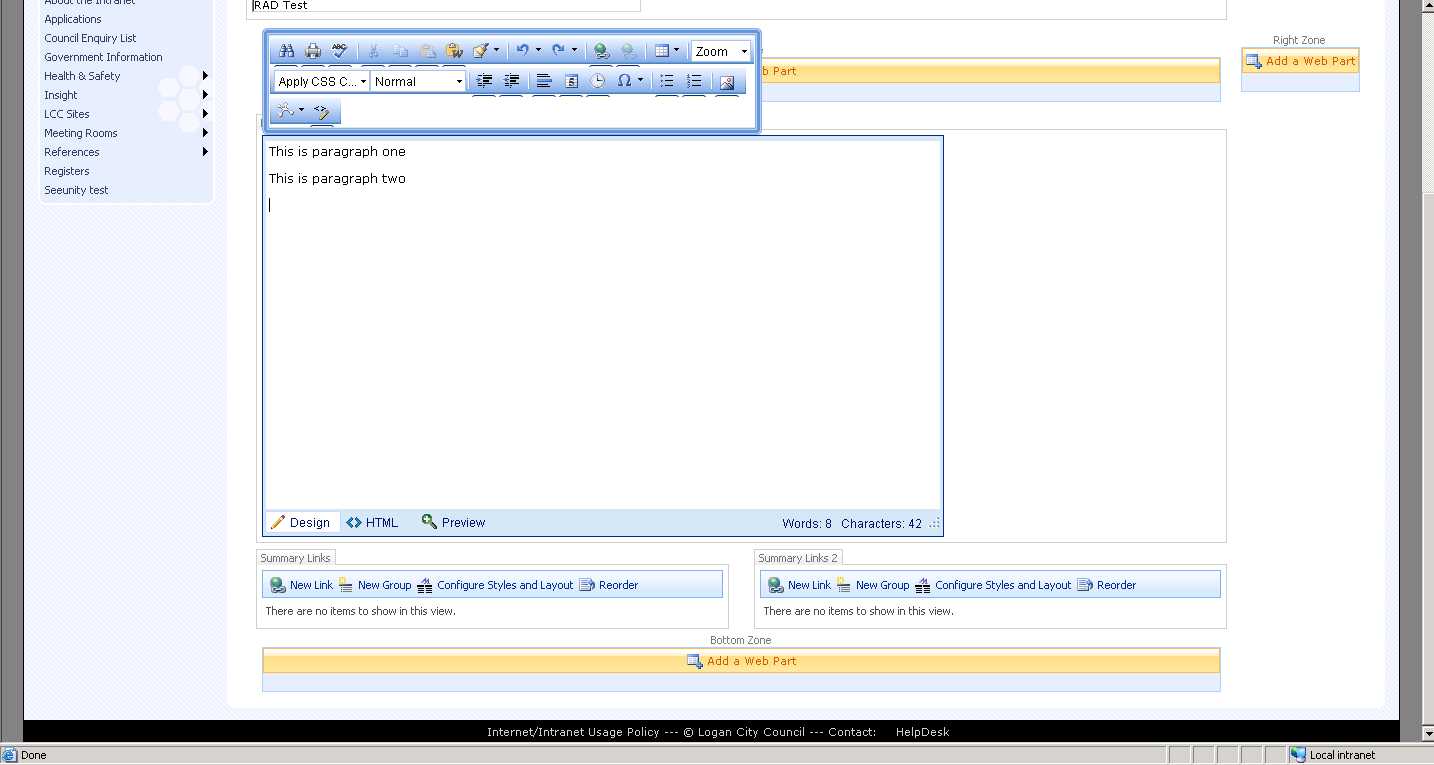Expand the Format Stripper dropdown arrow
This screenshot has width=1434, height=765.
point(497,51)
